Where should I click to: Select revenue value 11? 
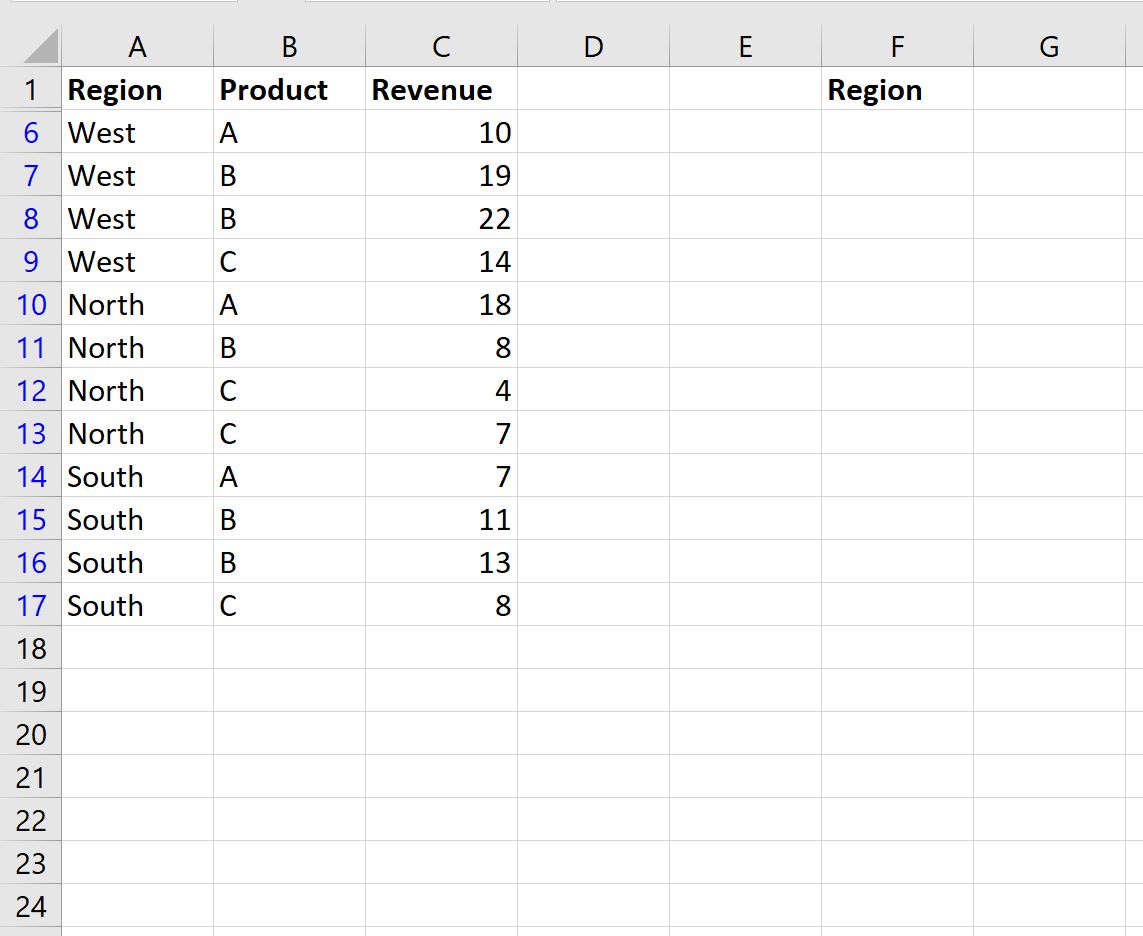[441, 519]
